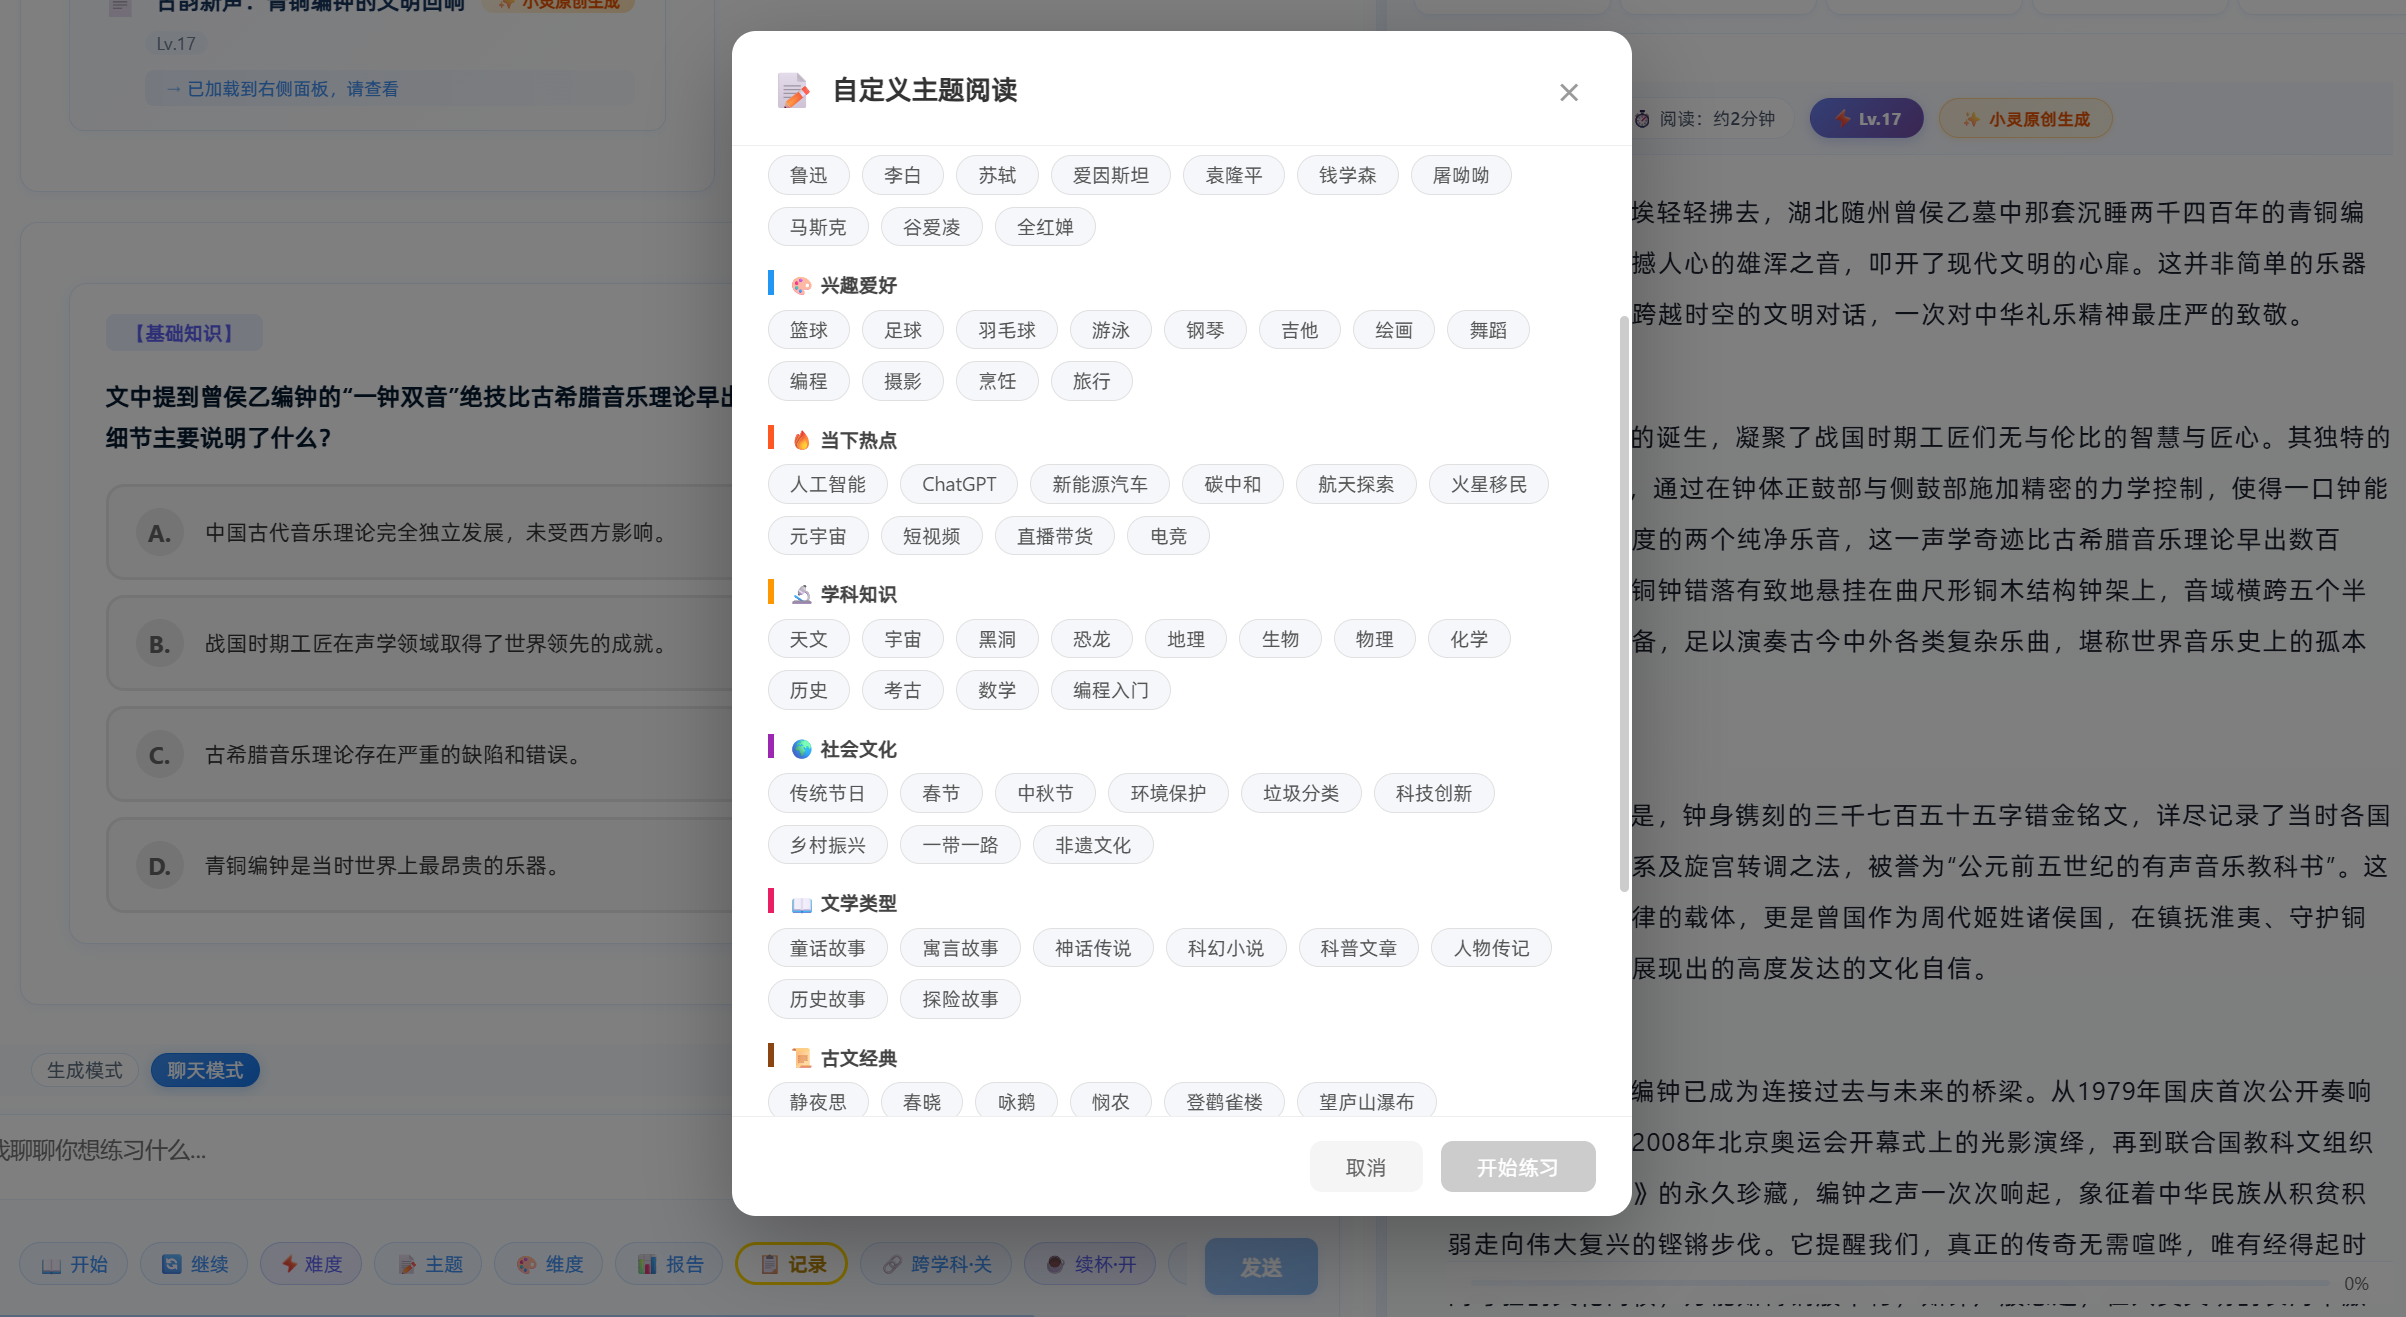
Task: Click the 记录 toolbar button in background
Action: (x=792, y=1264)
